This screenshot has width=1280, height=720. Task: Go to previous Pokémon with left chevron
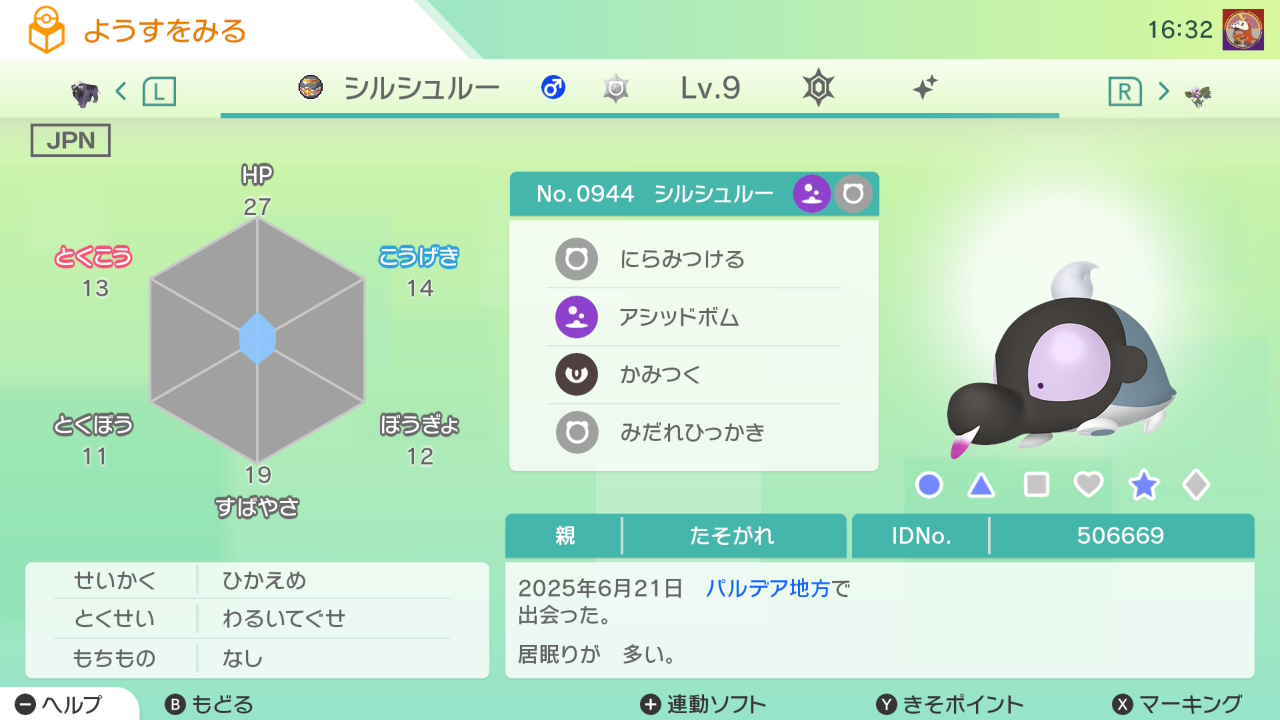click(x=121, y=92)
